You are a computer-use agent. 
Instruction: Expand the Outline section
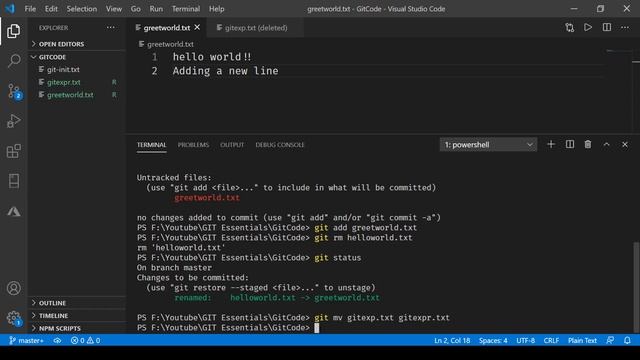point(77,303)
